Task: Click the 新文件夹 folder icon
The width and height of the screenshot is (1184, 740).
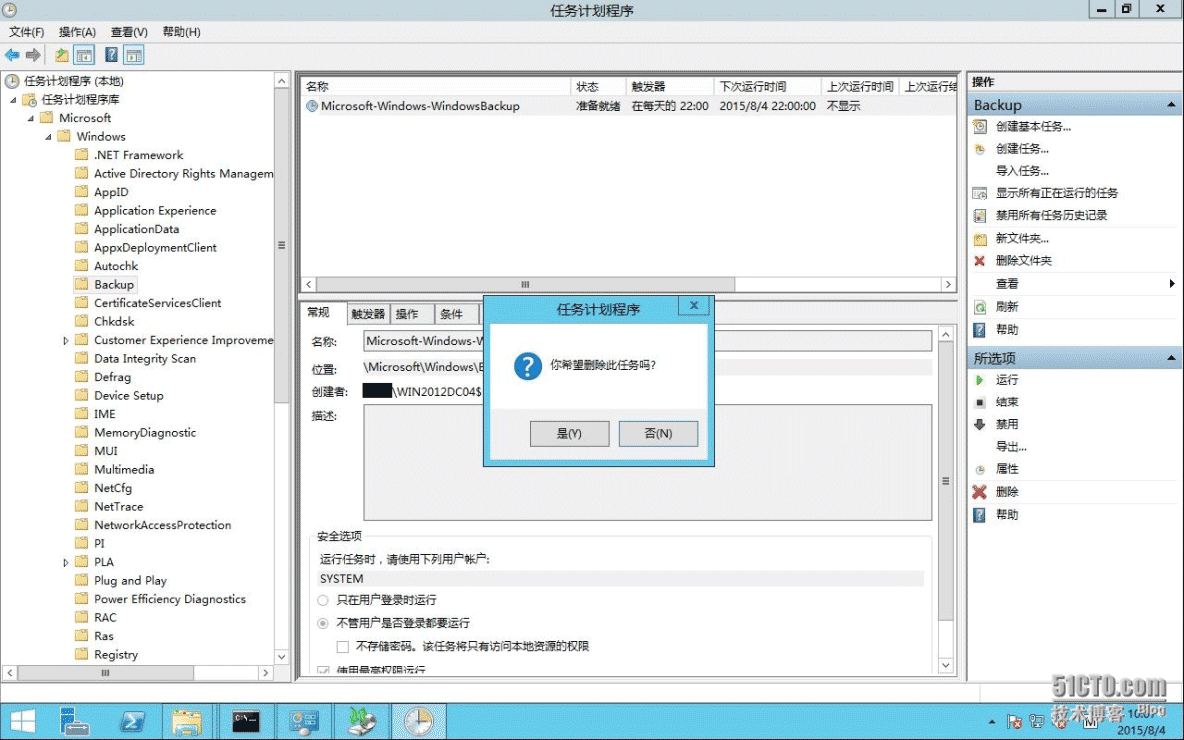Action: (979, 239)
